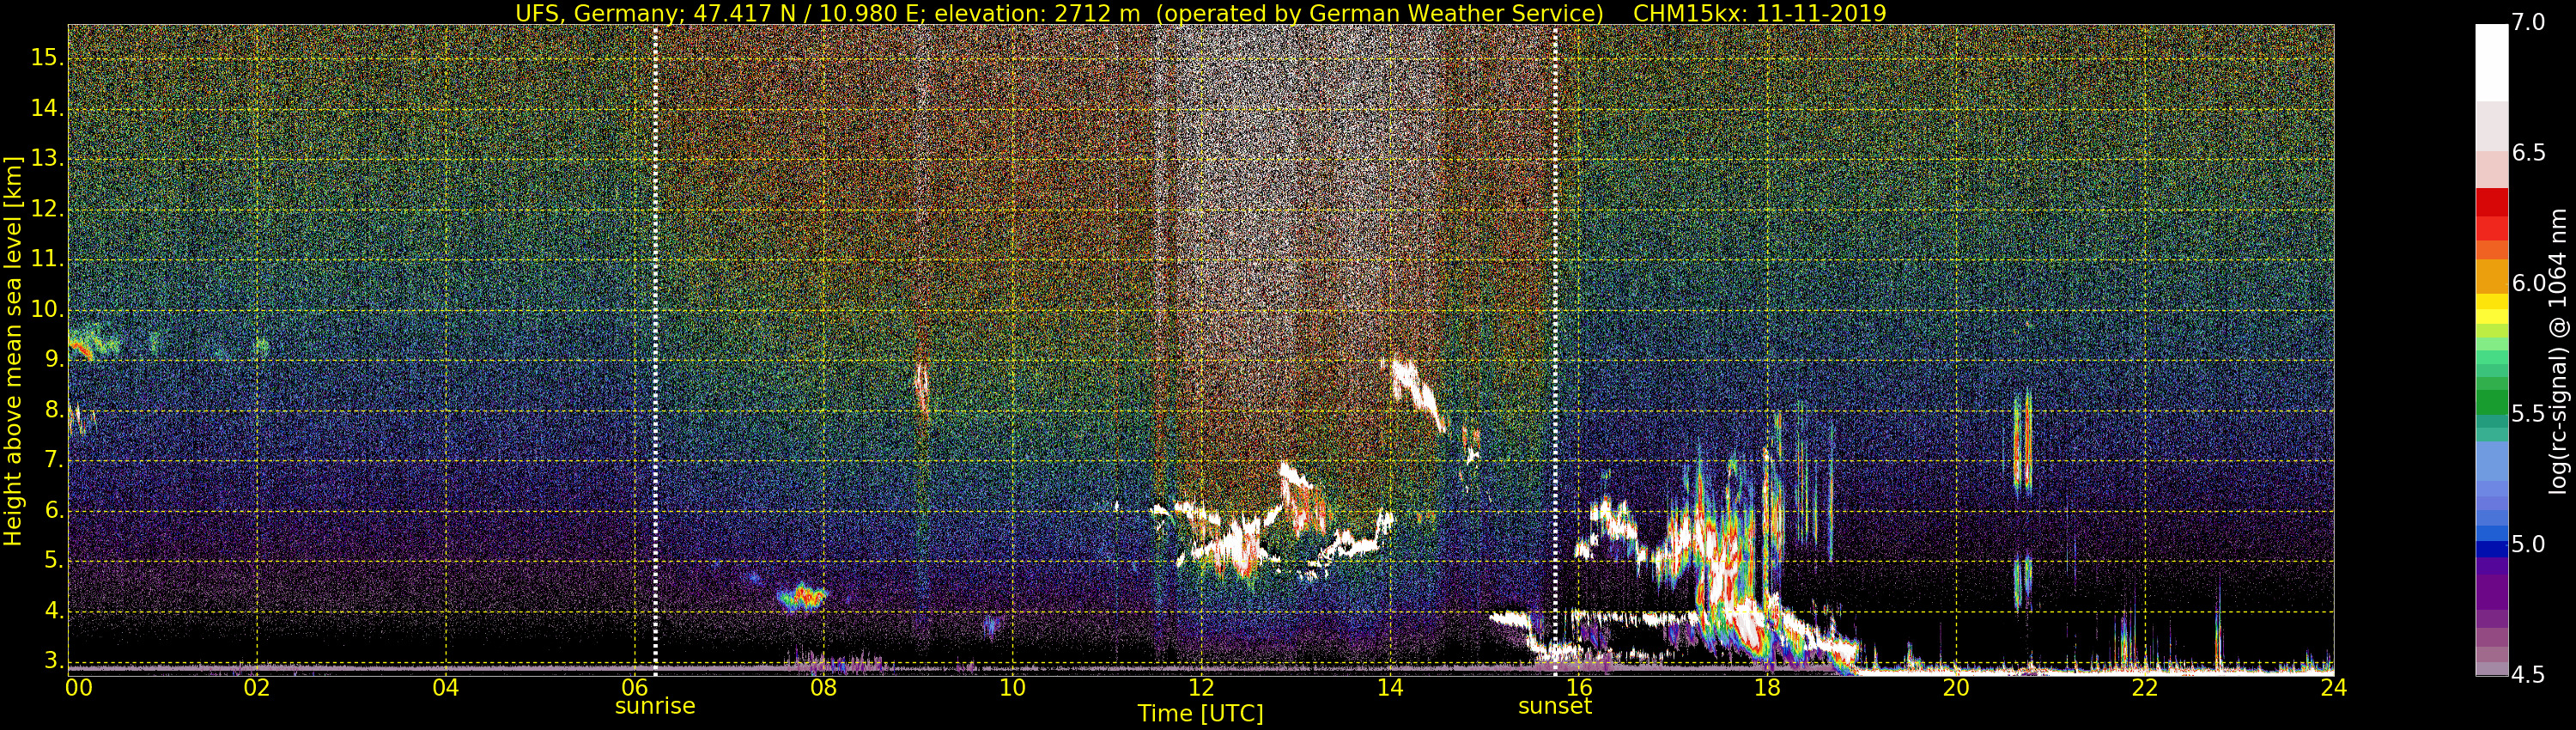Click the white dotted sunrise line in the plot
The width and height of the screenshot is (2576, 730).
655,350
